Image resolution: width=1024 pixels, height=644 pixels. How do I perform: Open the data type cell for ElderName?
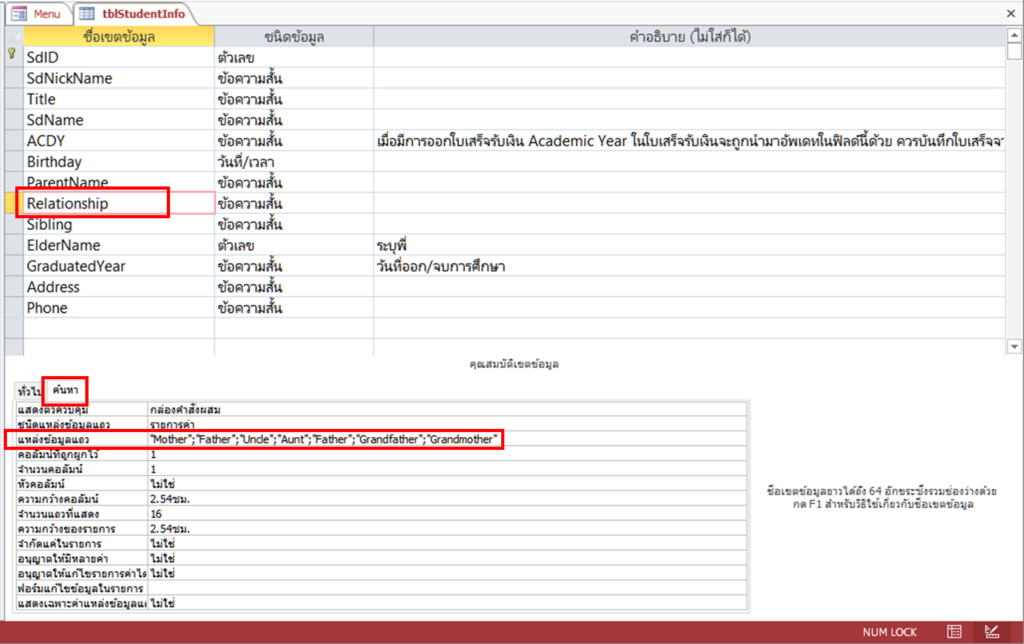(293, 246)
